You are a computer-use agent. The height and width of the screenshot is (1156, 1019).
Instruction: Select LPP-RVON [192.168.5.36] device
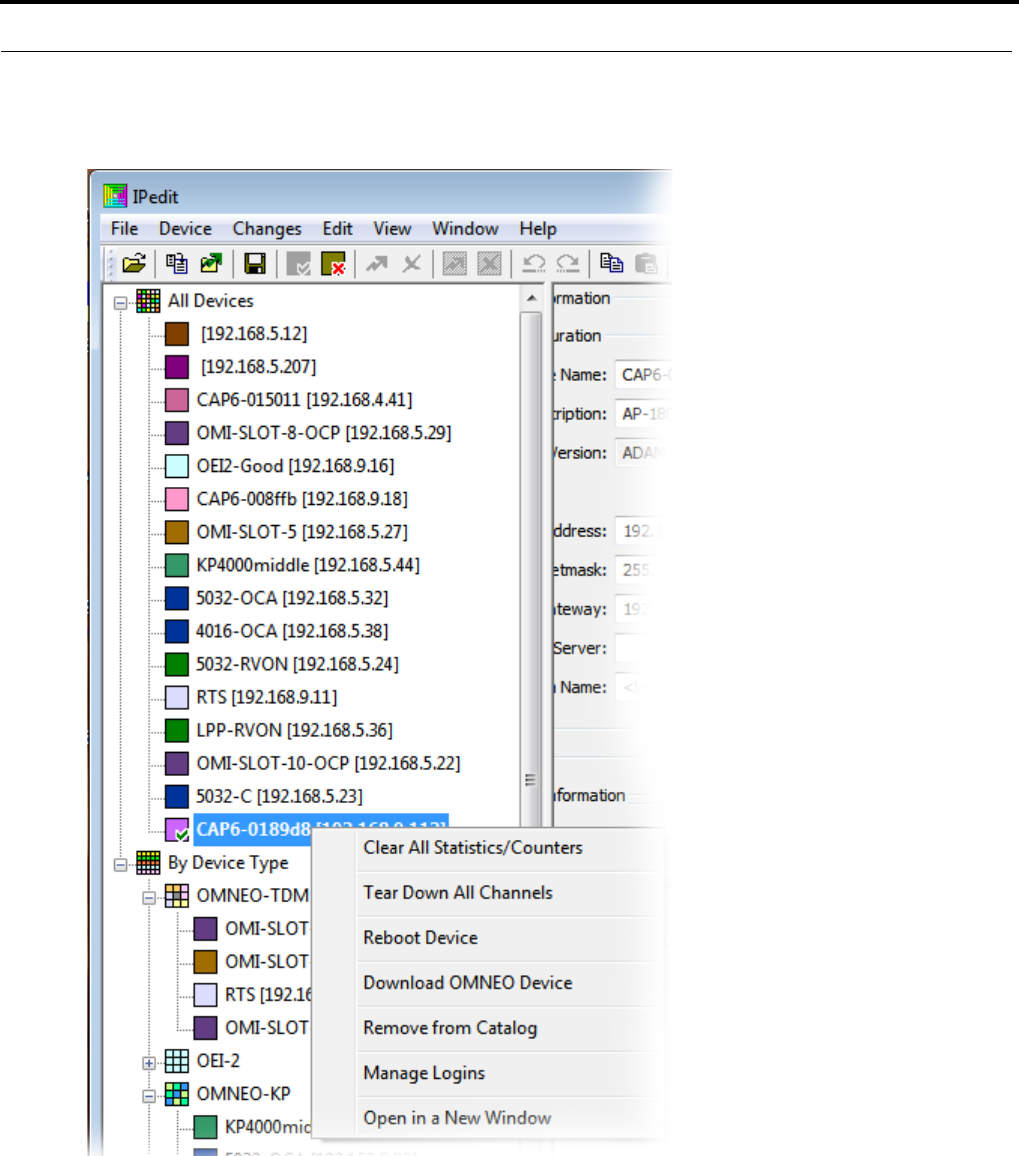(x=294, y=731)
